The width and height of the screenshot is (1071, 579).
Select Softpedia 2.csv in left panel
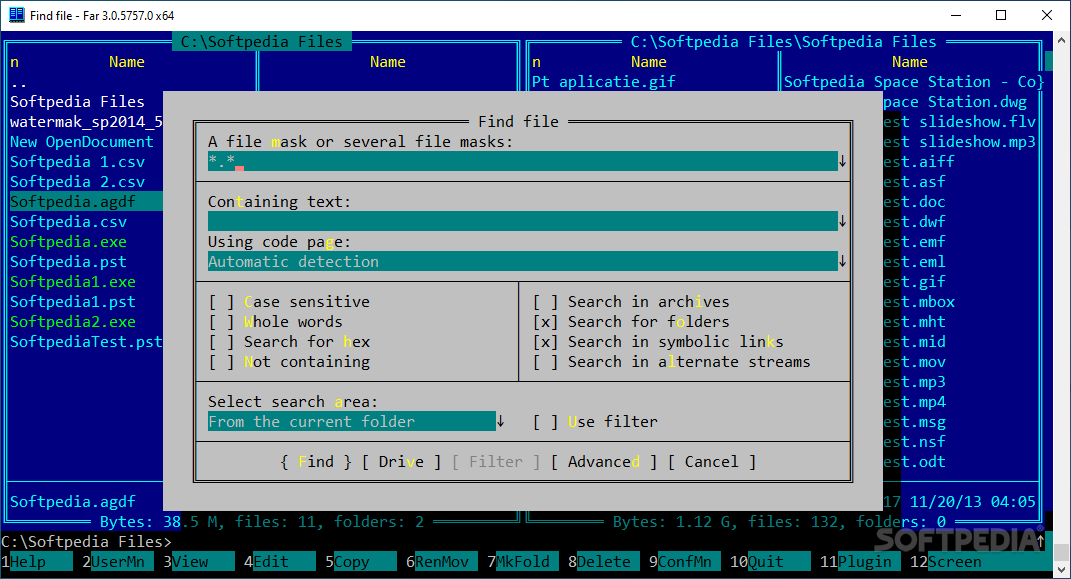[77, 182]
